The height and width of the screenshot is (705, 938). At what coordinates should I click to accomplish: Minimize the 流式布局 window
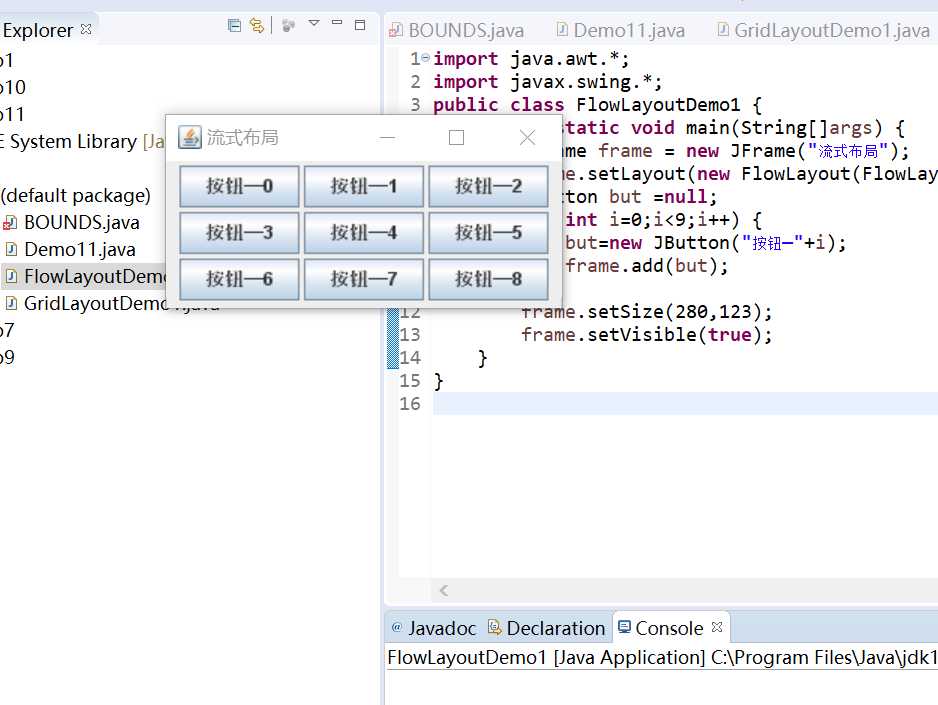pyautogui.click(x=388, y=138)
